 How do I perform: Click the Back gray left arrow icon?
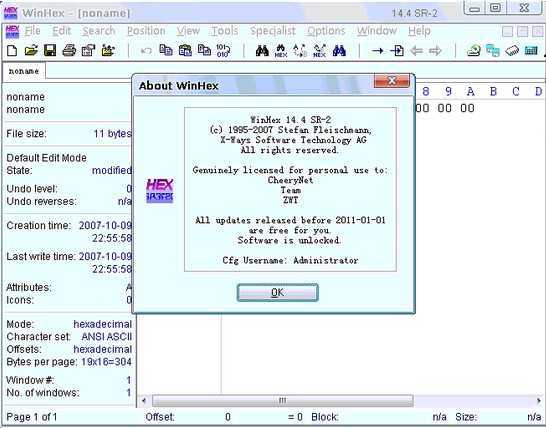tap(416, 51)
